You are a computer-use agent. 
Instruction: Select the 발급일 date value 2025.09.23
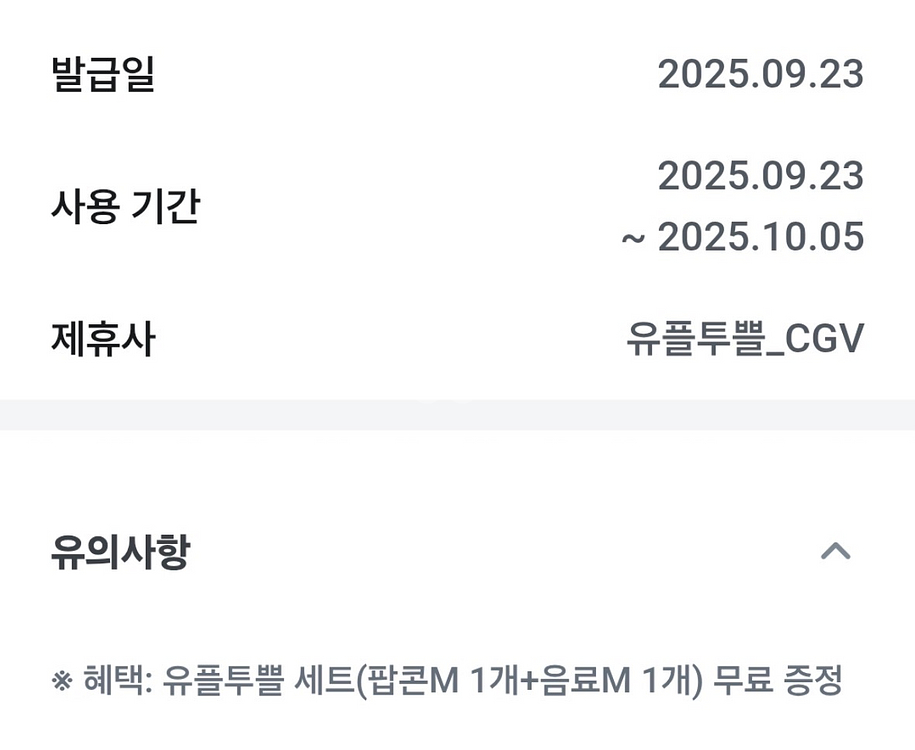(x=760, y=75)
